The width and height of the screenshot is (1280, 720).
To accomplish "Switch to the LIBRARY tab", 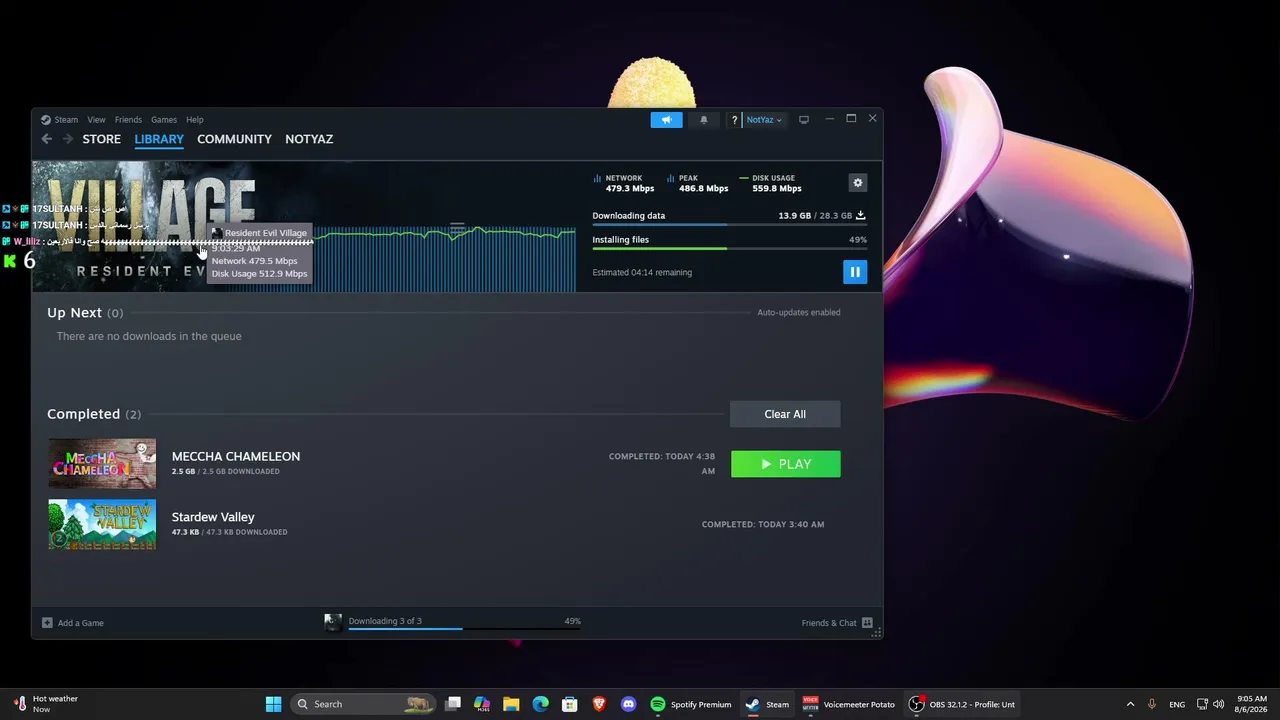I will [159, 139].
